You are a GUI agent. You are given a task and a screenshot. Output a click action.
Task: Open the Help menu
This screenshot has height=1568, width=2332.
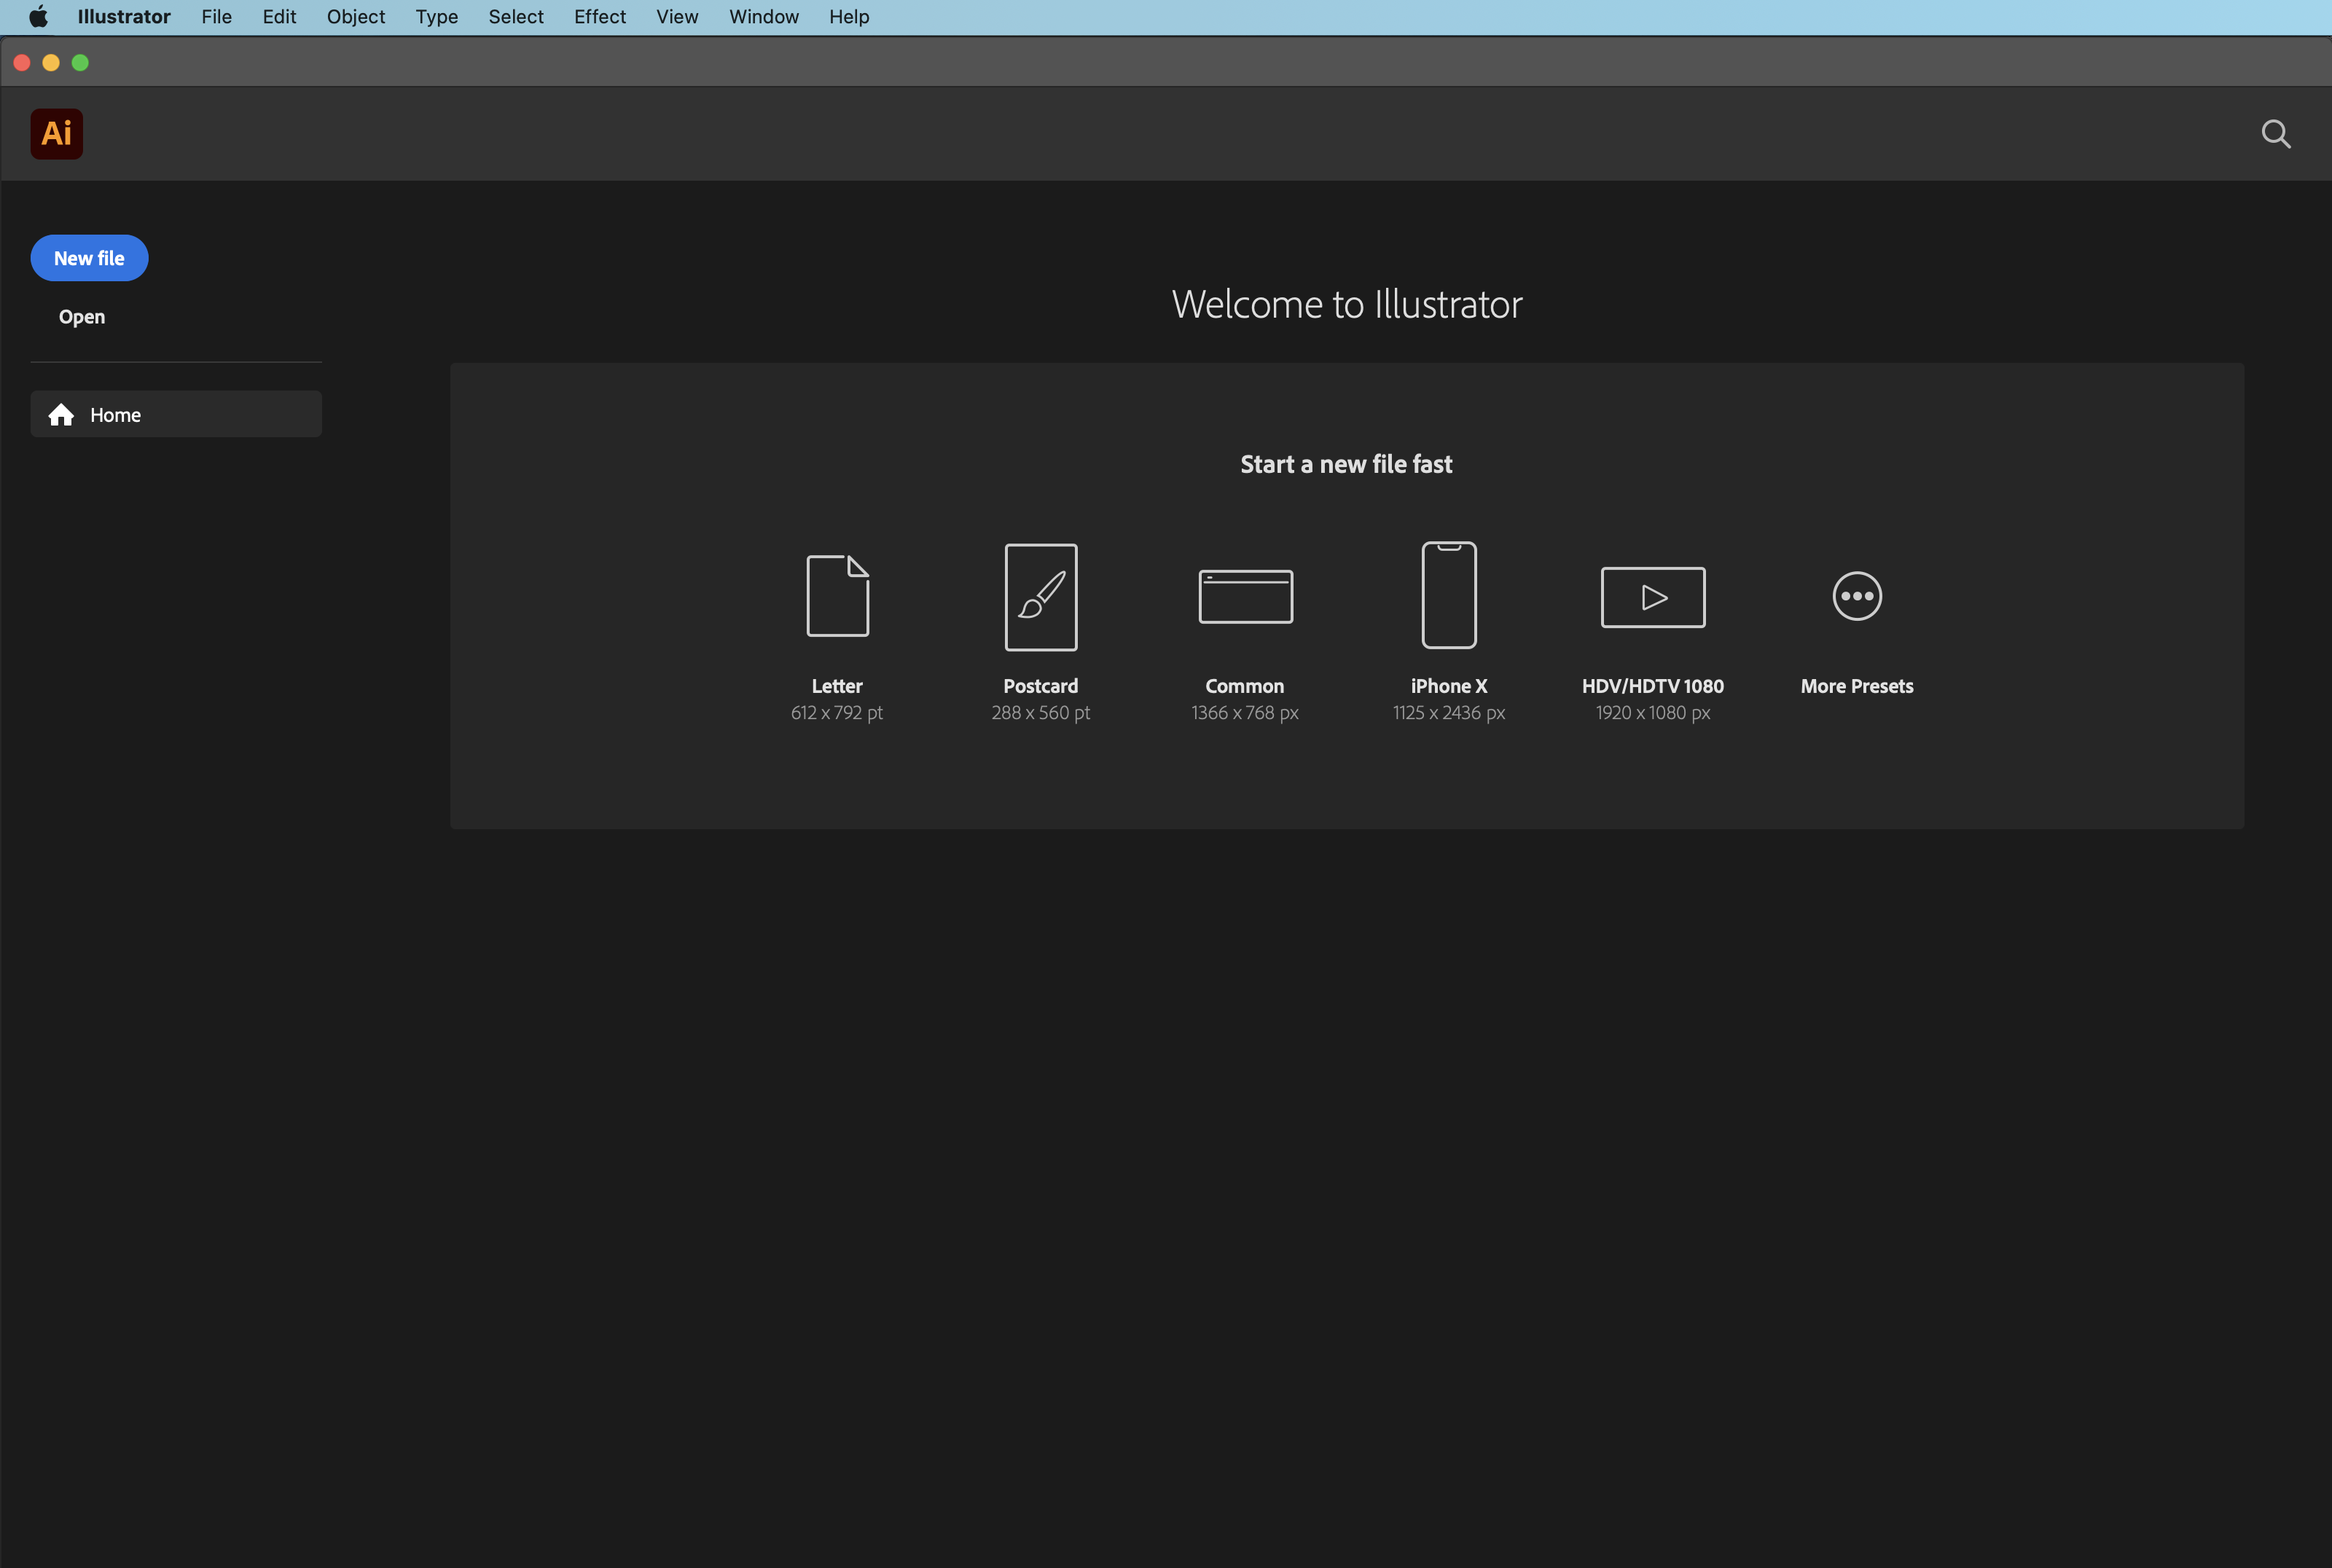848,17
